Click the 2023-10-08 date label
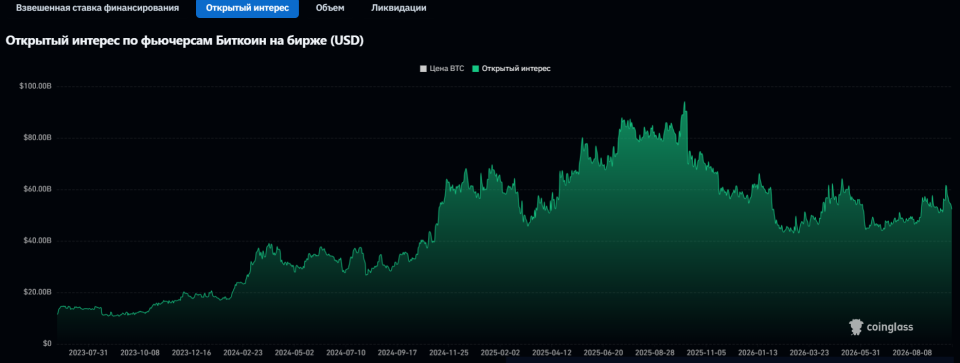Image resolution: width=960 pixels, height=363 pixels. [140, 353]
